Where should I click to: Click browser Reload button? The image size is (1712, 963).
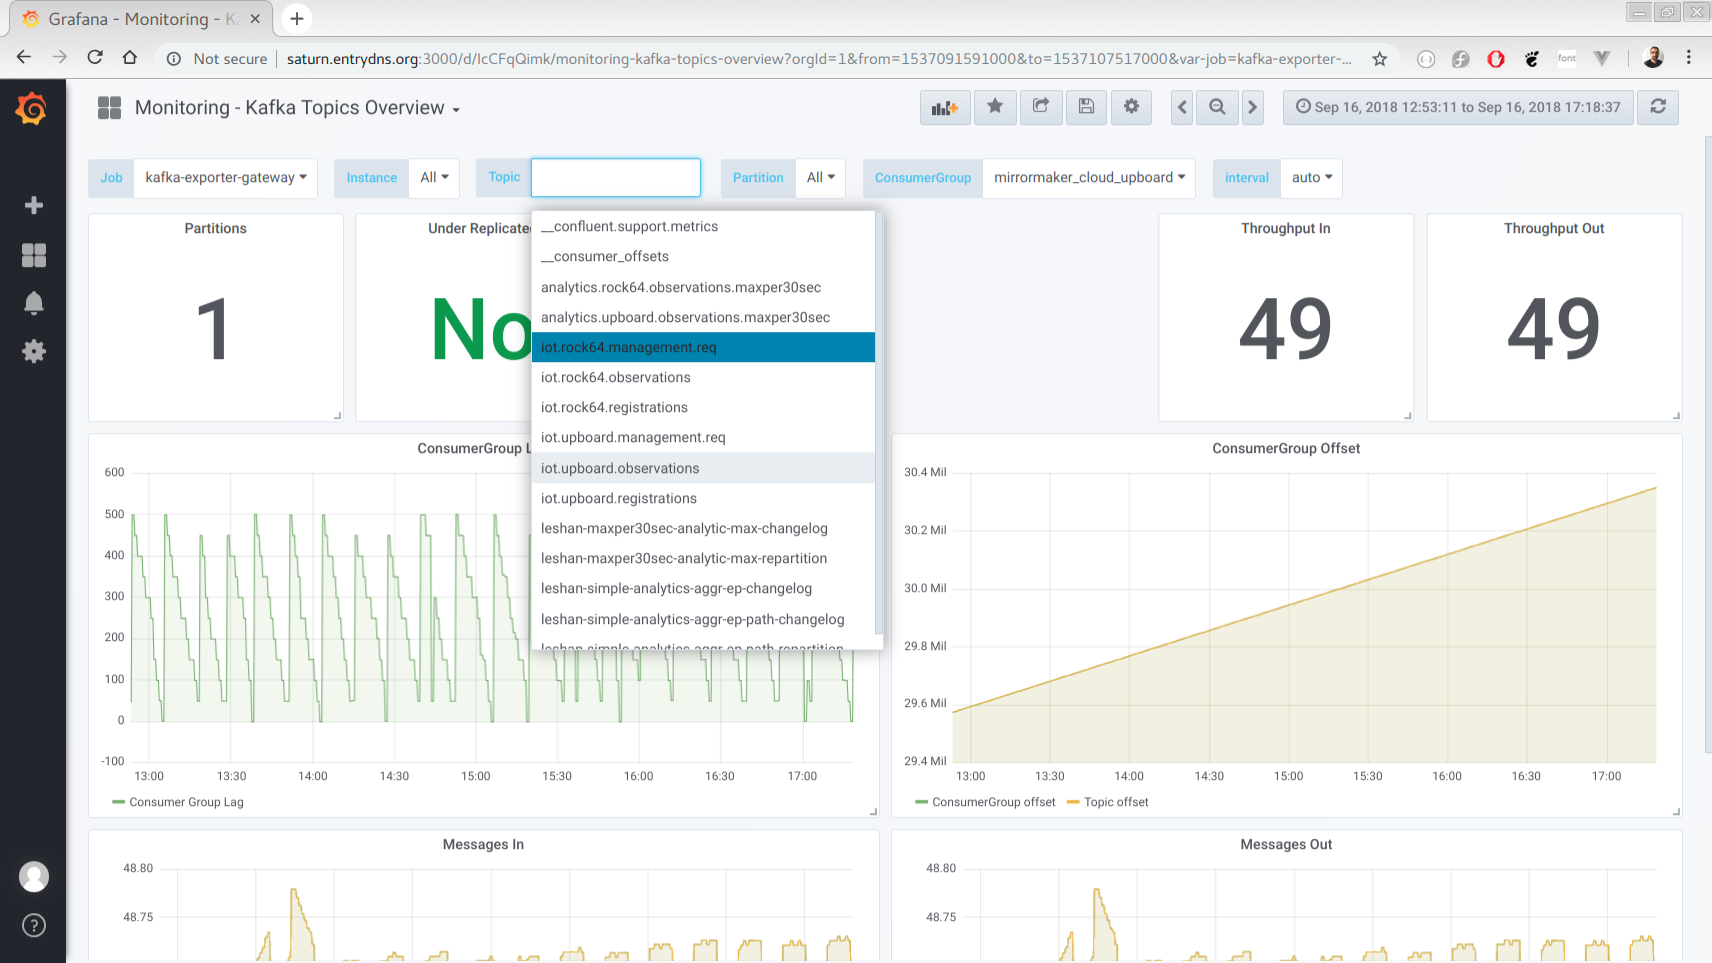95,57
